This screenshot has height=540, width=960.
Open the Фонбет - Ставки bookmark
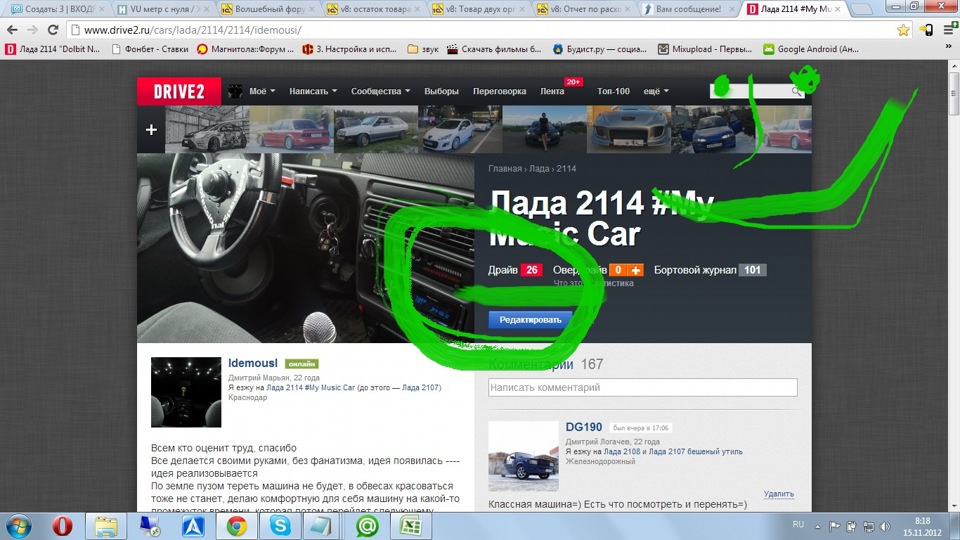[150, 49]
